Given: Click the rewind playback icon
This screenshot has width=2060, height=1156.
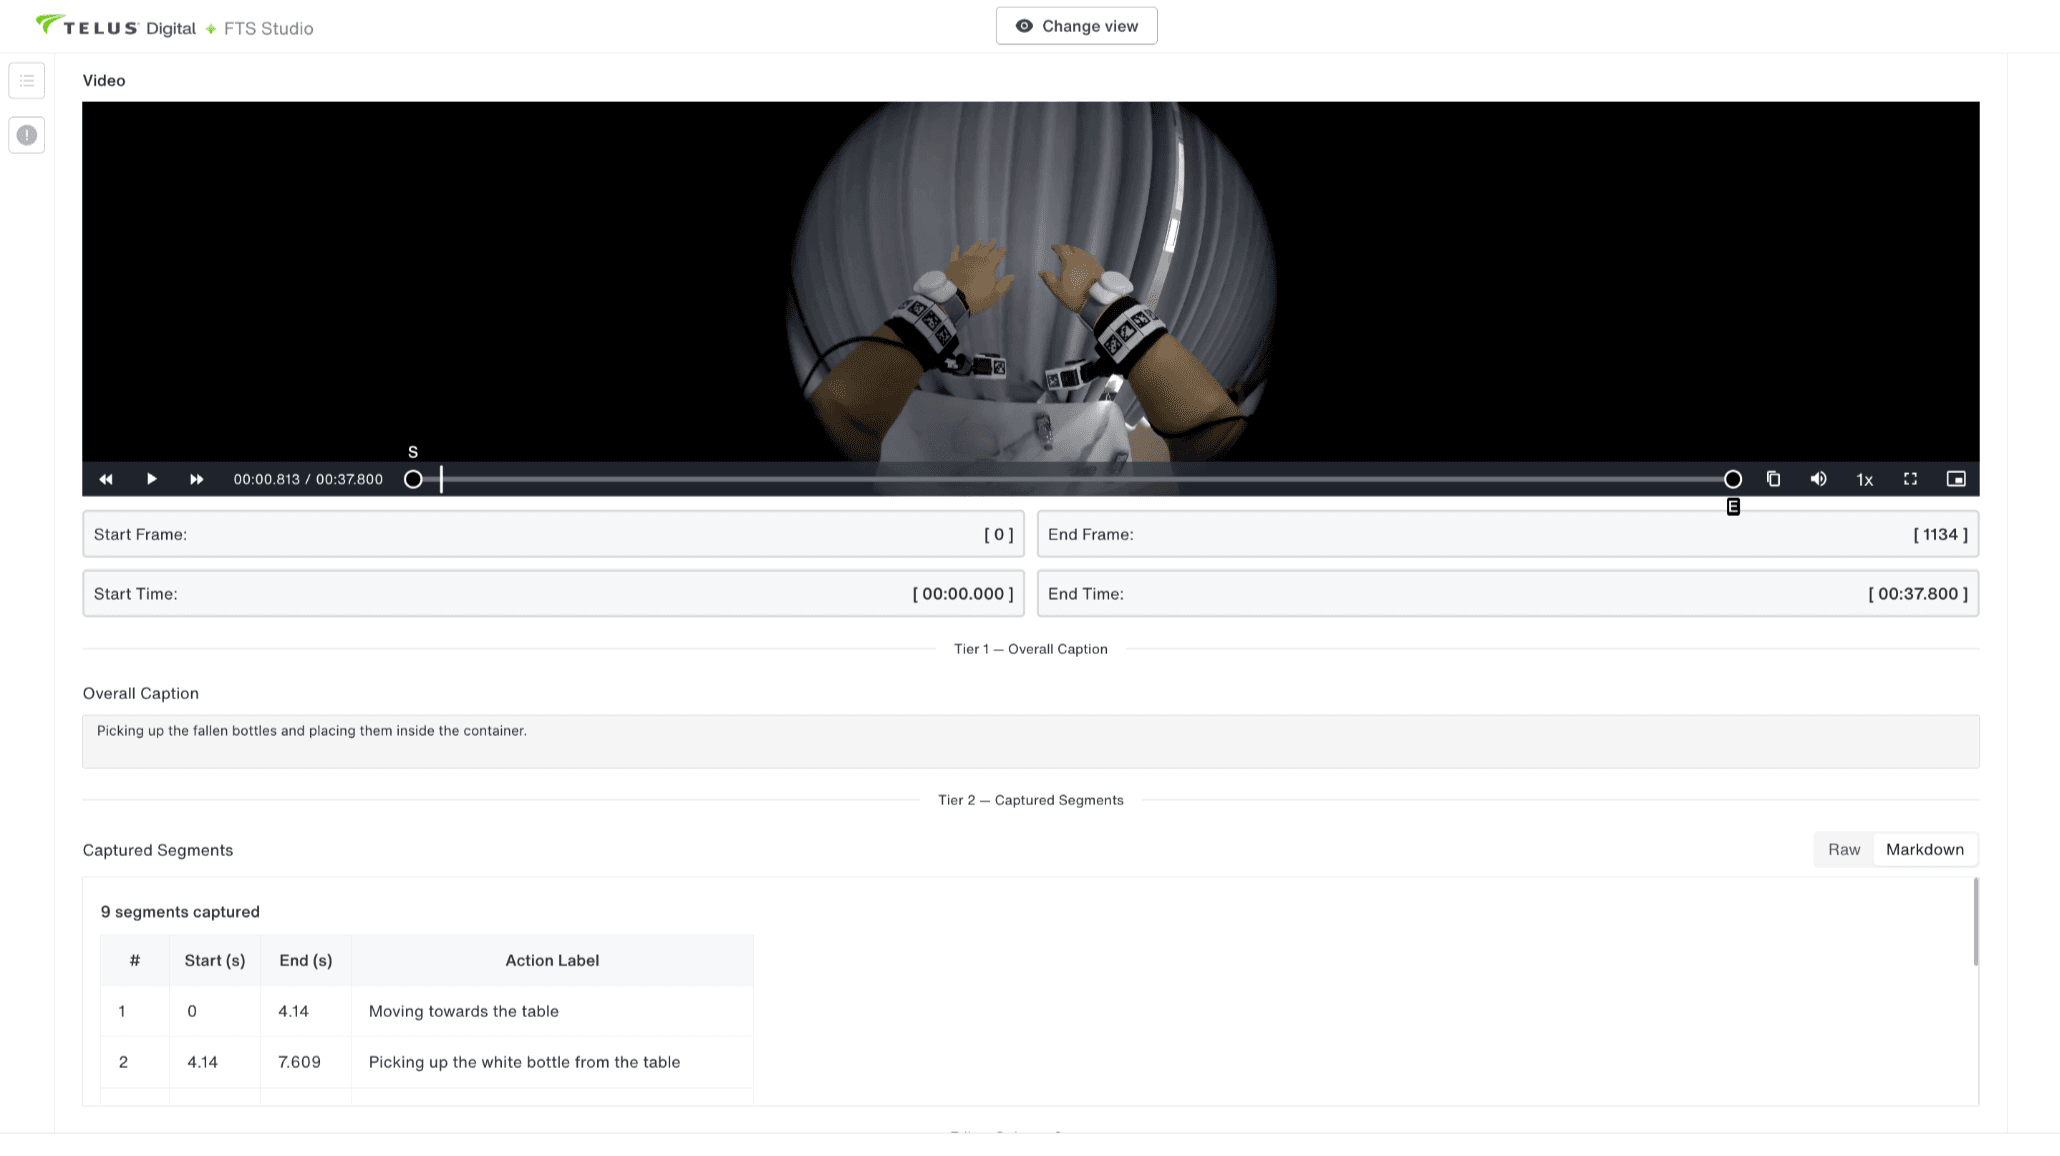Looking at the screenshot, I should click(106, 480).
